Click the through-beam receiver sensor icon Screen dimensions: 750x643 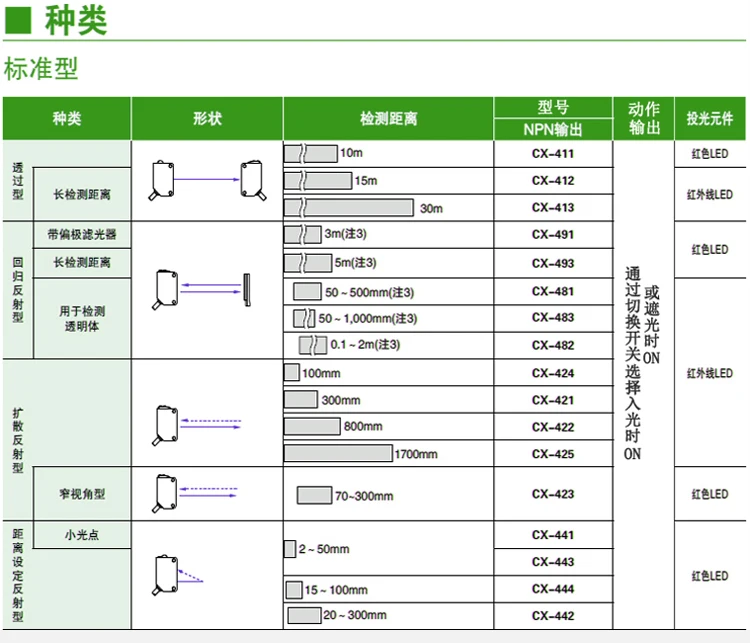(253, 180)
